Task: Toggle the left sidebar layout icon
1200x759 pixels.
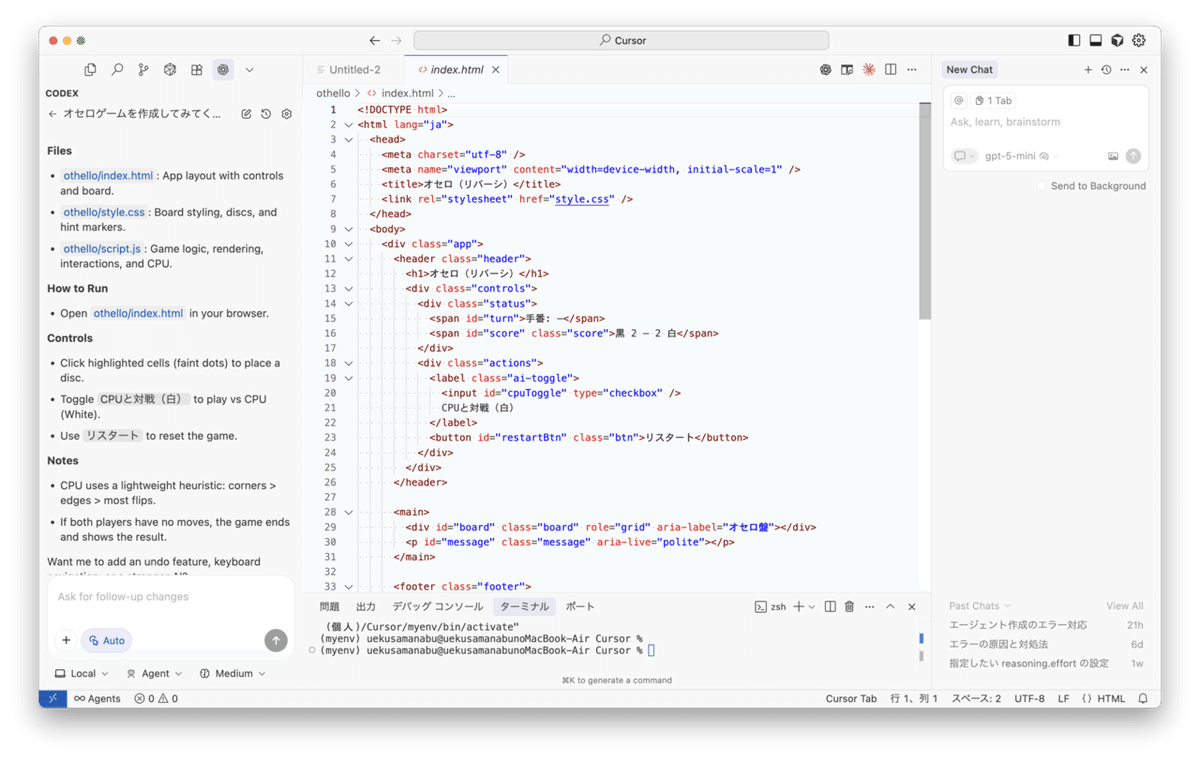Action: point(1074,39)
